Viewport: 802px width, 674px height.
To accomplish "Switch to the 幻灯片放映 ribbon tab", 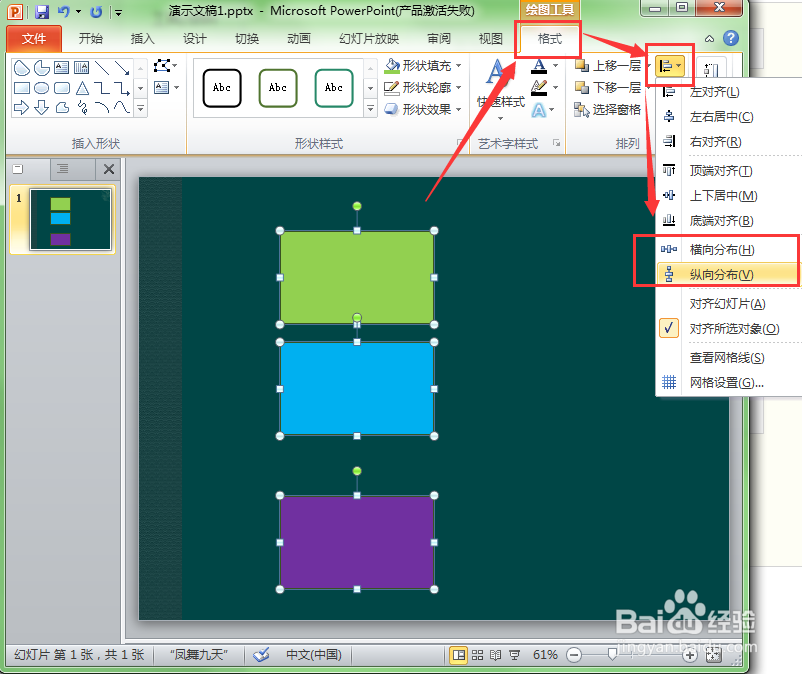I will coord(369,39).
